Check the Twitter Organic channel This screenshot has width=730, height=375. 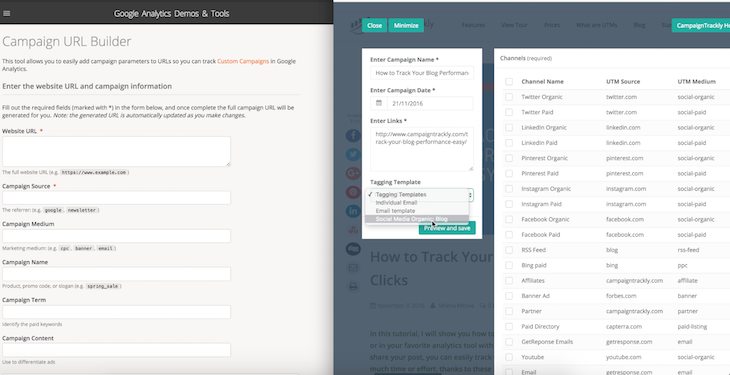(x=509, y=97)
